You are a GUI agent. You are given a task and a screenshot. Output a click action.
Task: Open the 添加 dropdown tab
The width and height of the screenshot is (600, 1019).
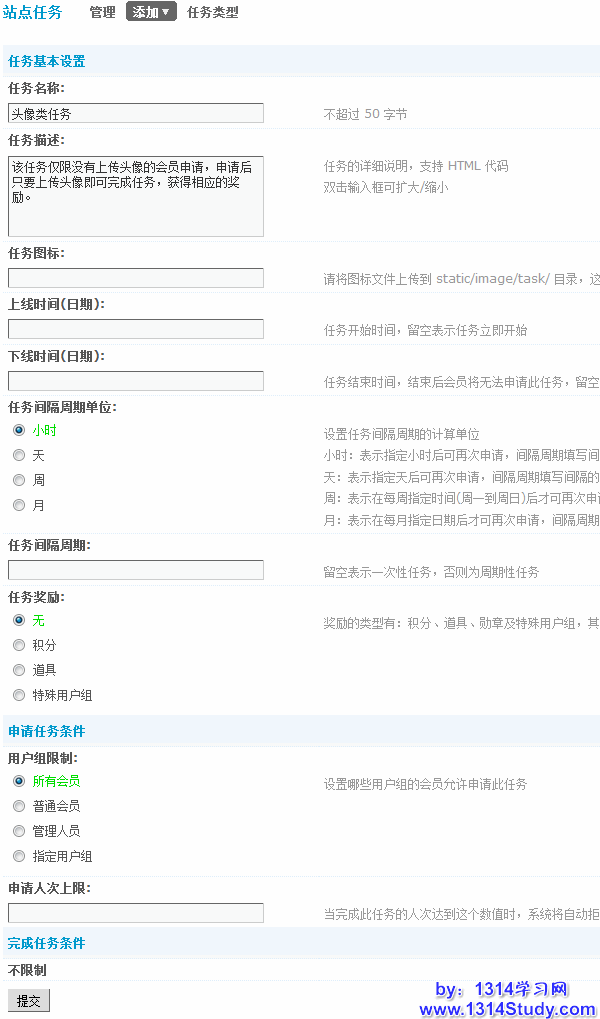pyautogui.click(x=151, y=13)
